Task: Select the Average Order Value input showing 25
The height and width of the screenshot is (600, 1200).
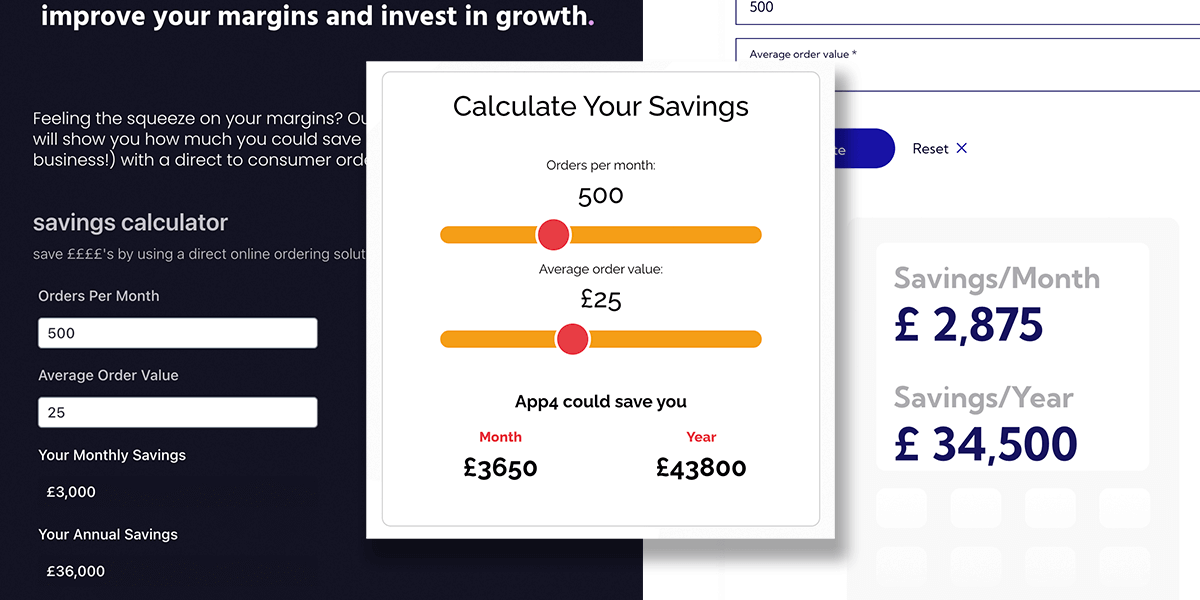Action: pos(177,412)
